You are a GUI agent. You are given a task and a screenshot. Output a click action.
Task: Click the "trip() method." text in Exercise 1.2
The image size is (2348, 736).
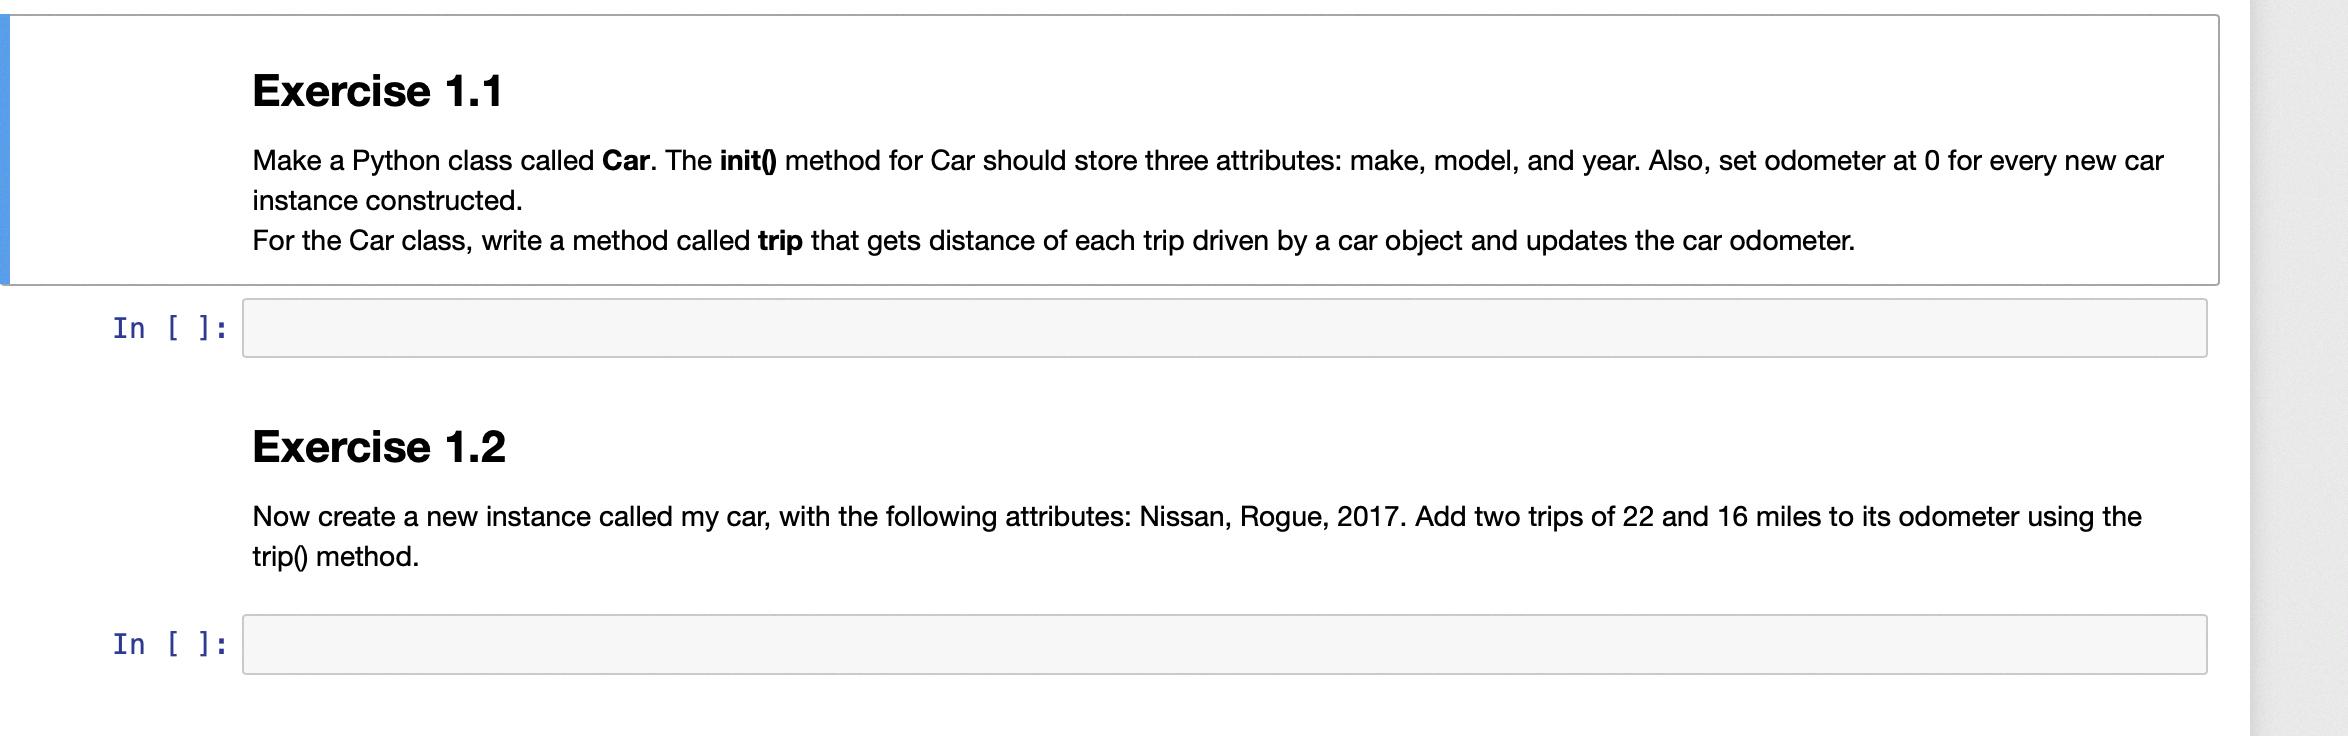(335, 557)
